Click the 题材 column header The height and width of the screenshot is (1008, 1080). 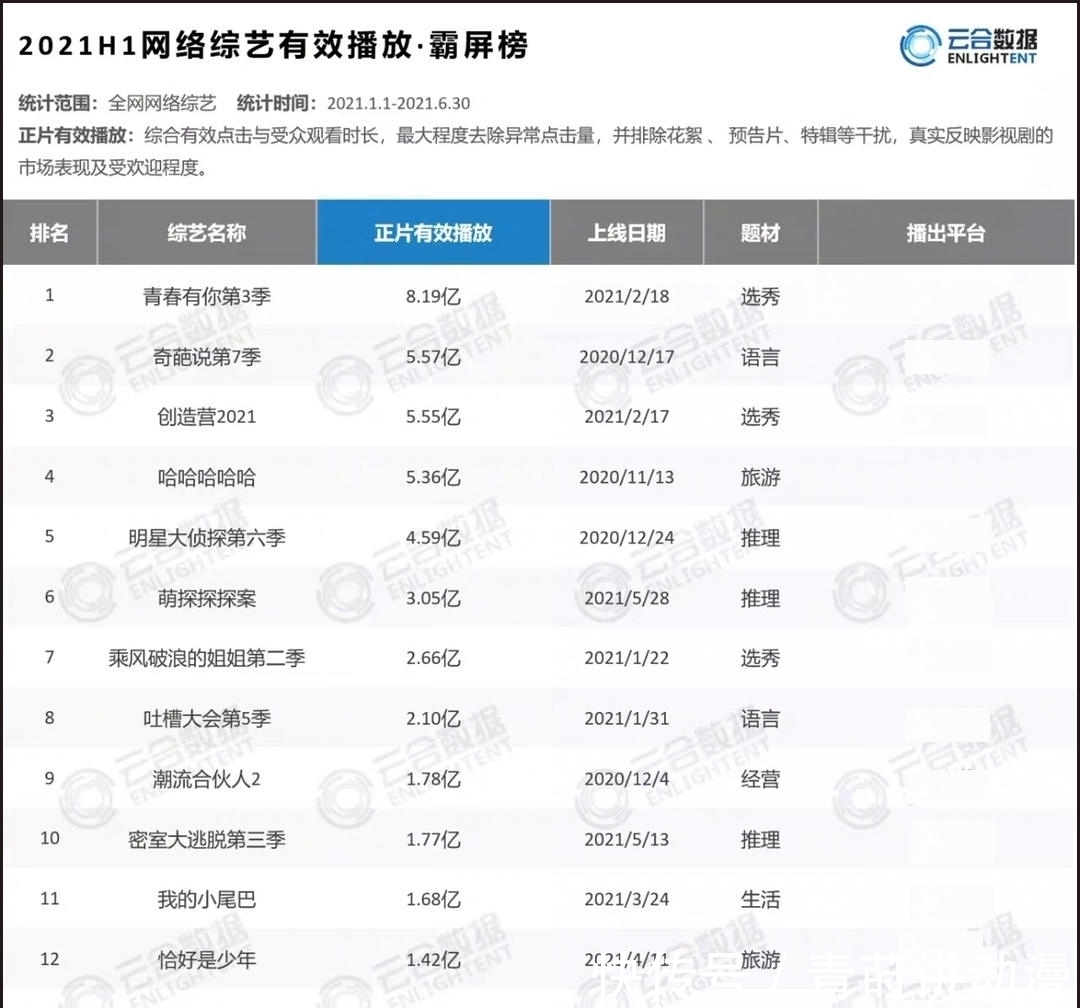(761, 232)
